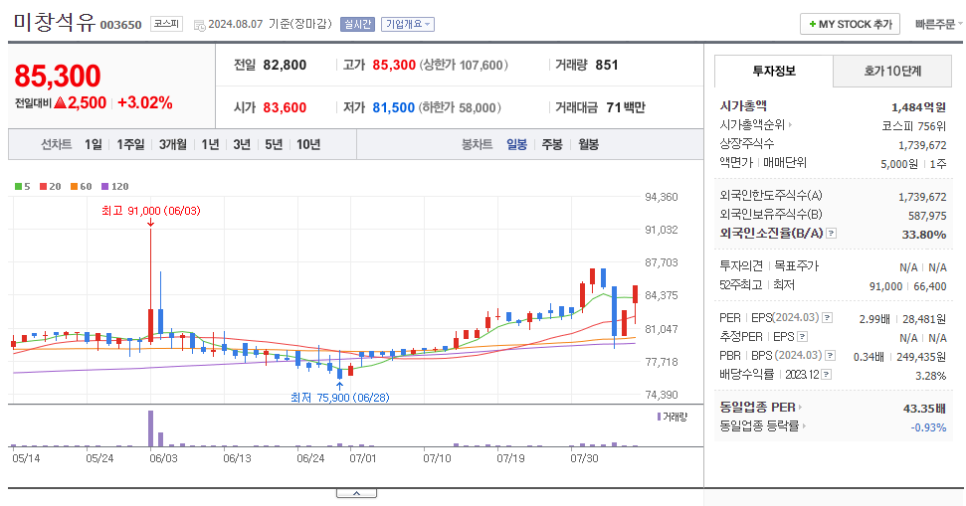Select the 1주일 line chart period
The height and width of the screenshot is (506, 966).
point(131,144)
